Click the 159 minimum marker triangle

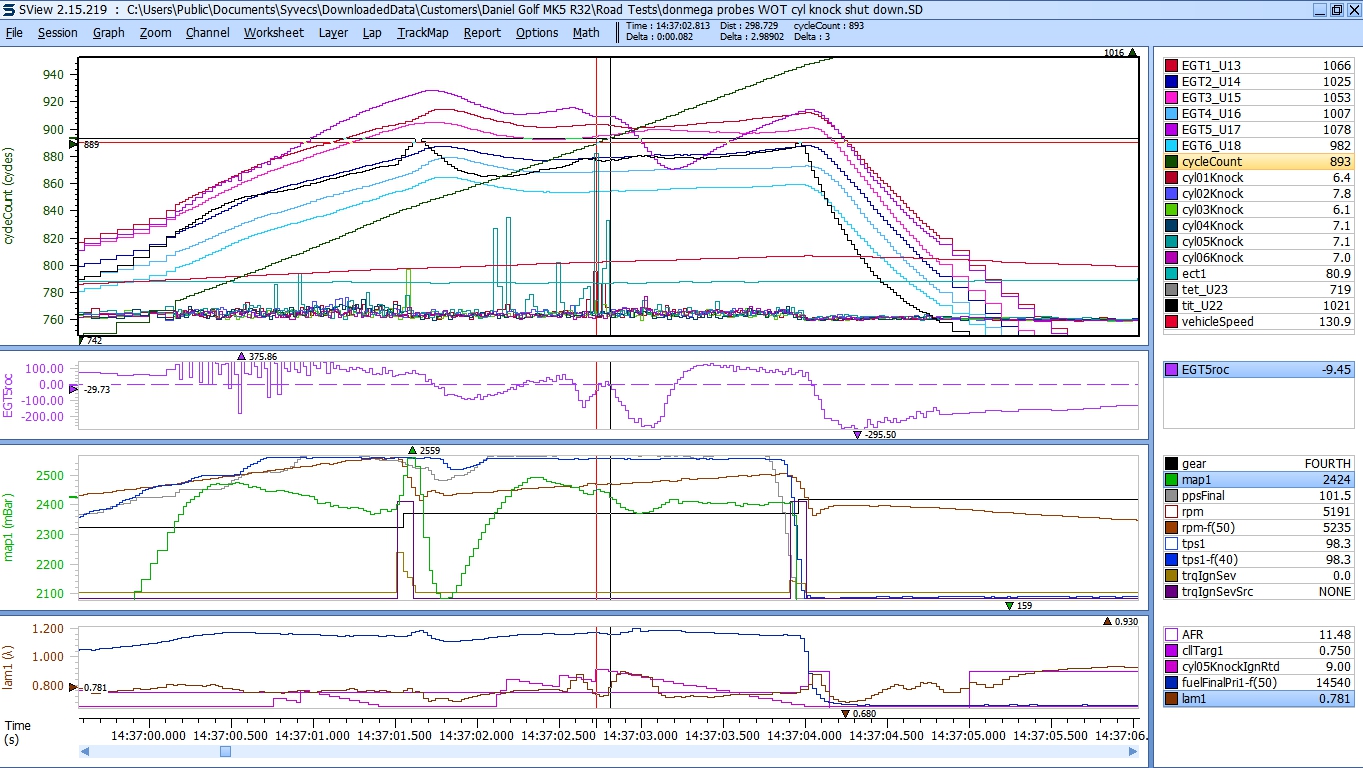click(x=1009, y=605)
